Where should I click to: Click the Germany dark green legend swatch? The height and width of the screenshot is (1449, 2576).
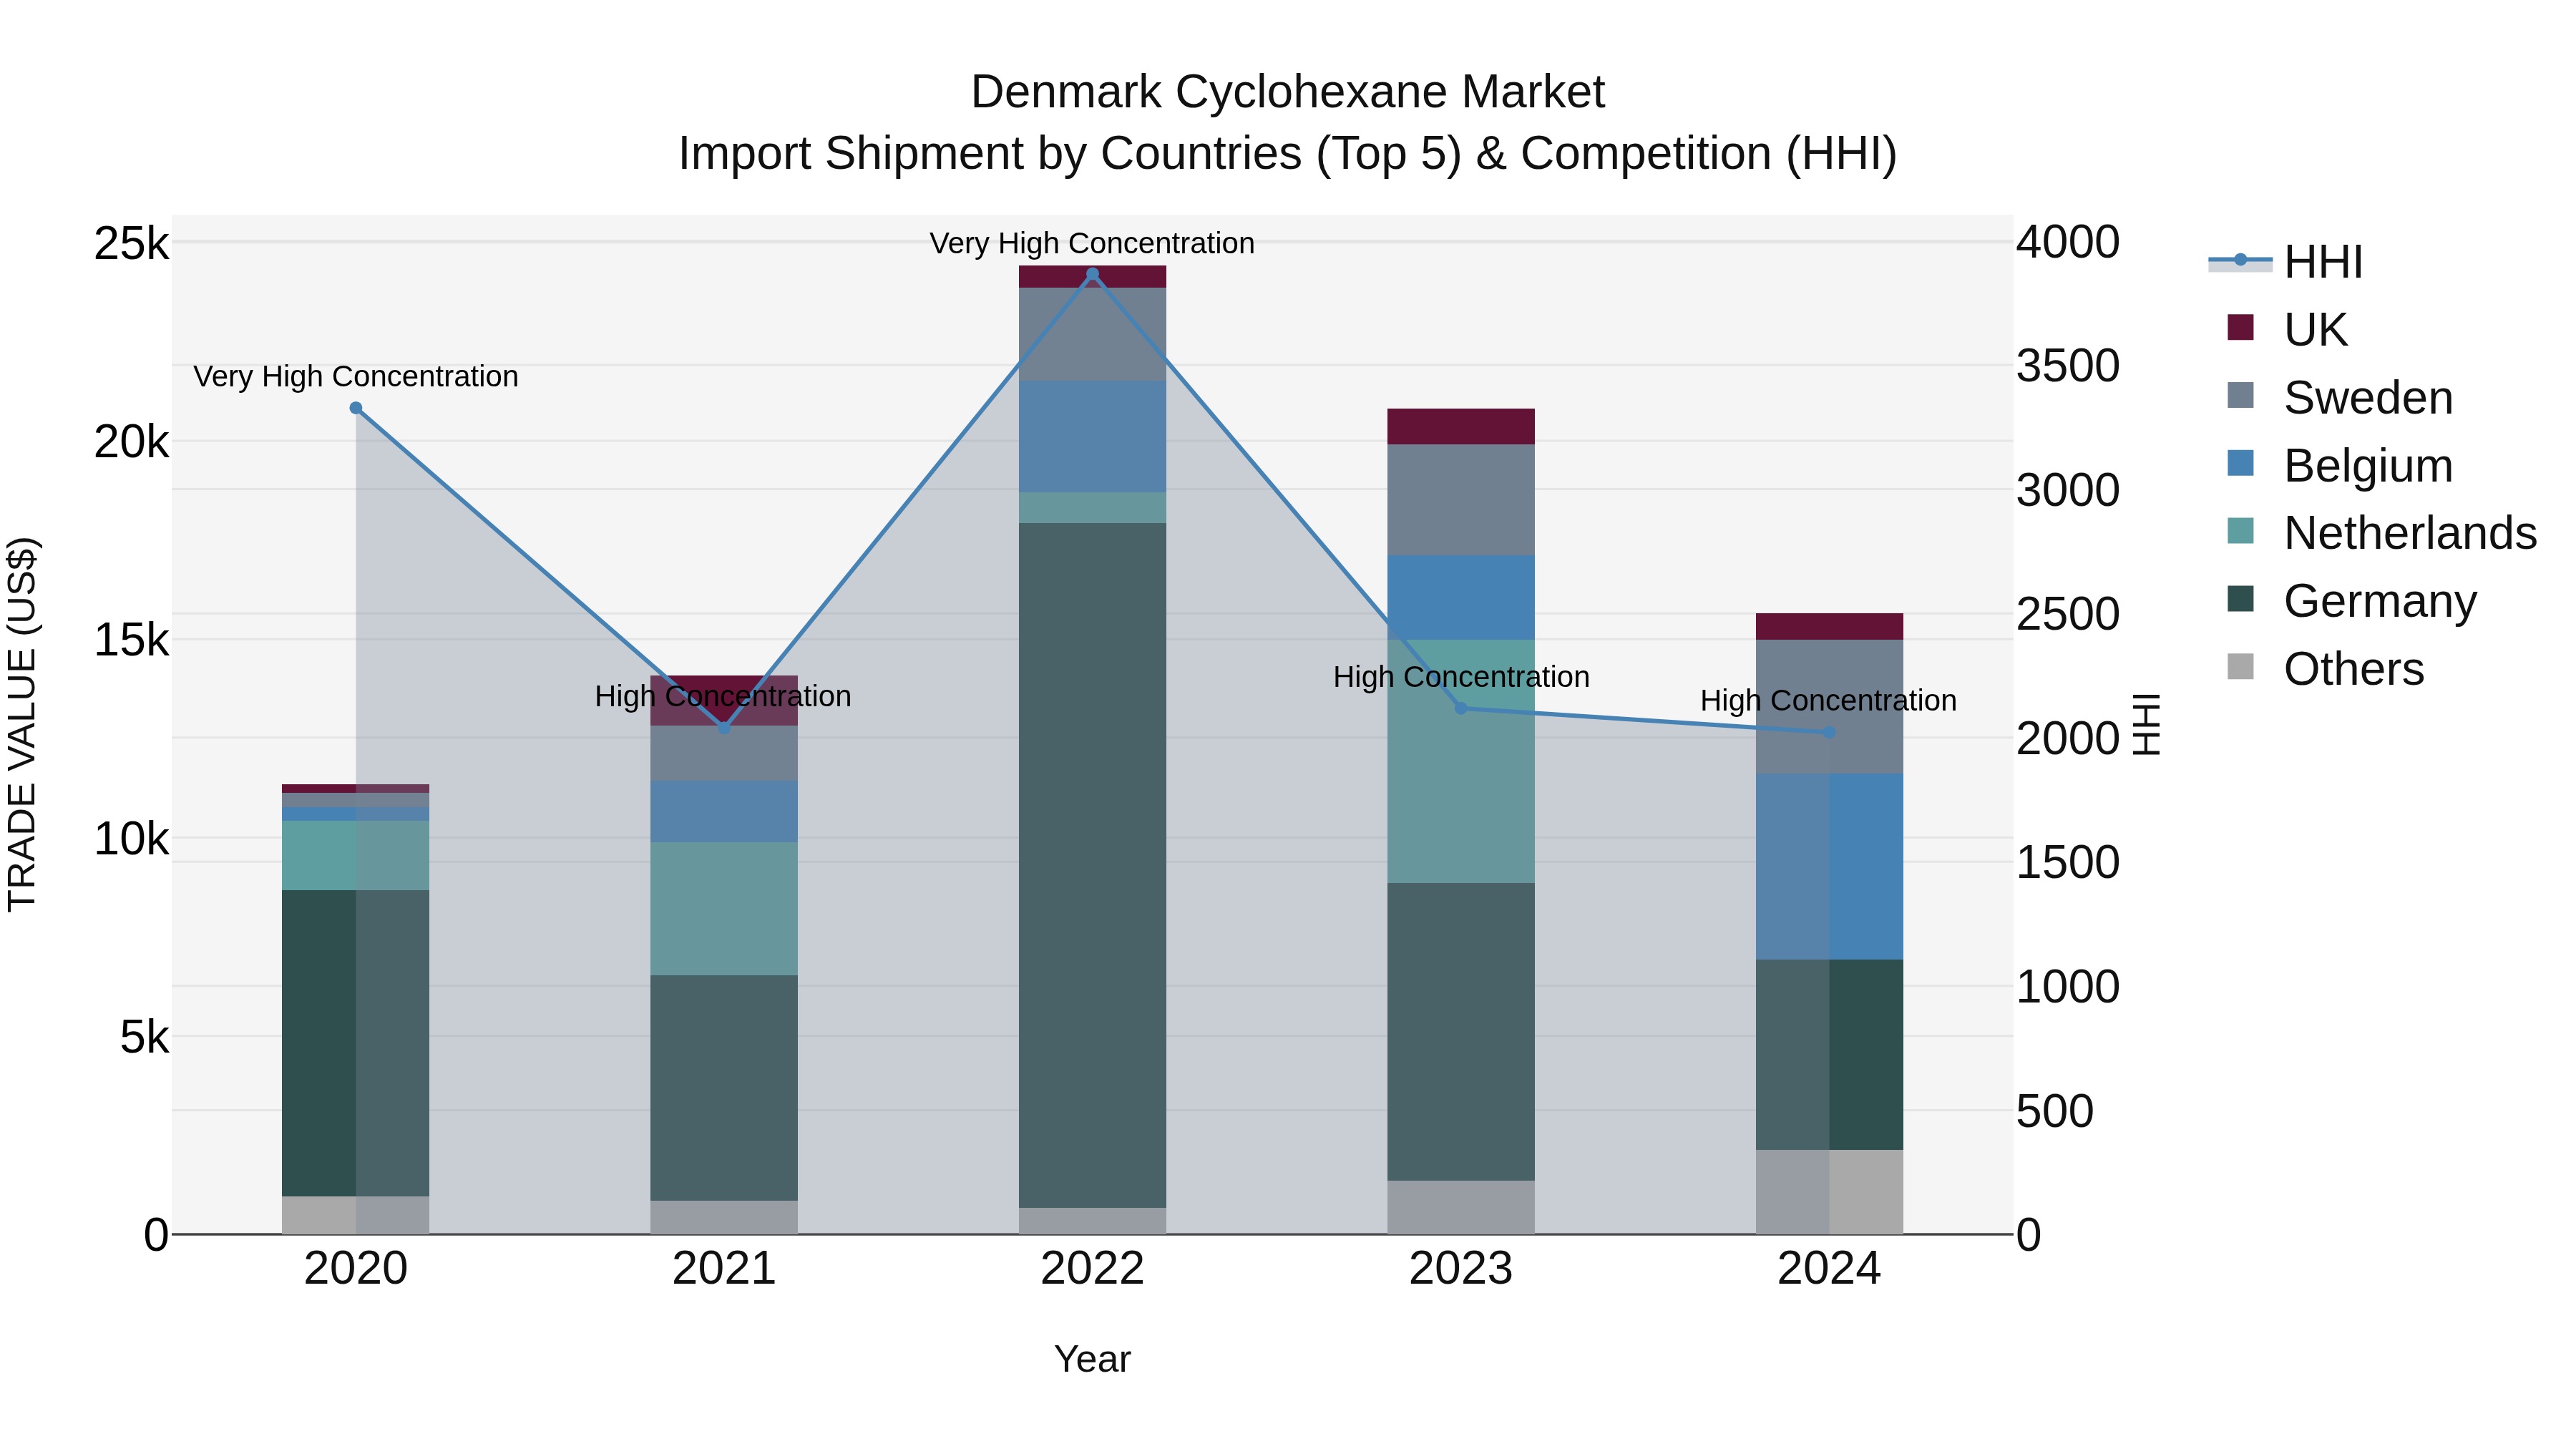2240,599
